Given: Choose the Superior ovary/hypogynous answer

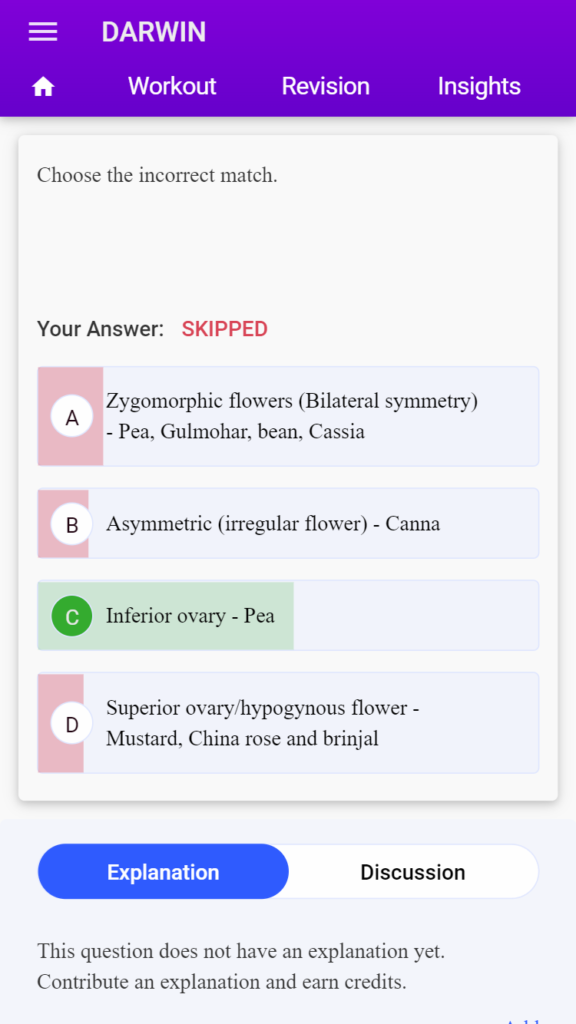Looking at the screenshot, I should point(263,723).
